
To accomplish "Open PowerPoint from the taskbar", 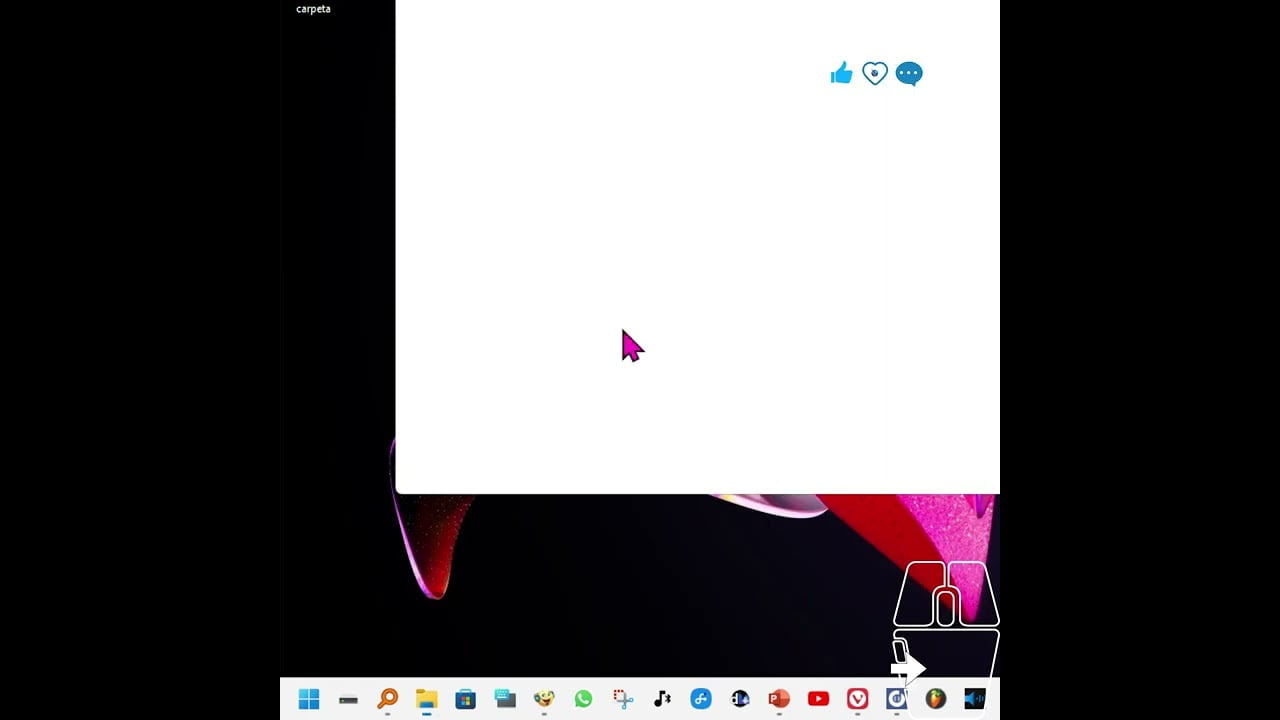I will pos(779,699).
